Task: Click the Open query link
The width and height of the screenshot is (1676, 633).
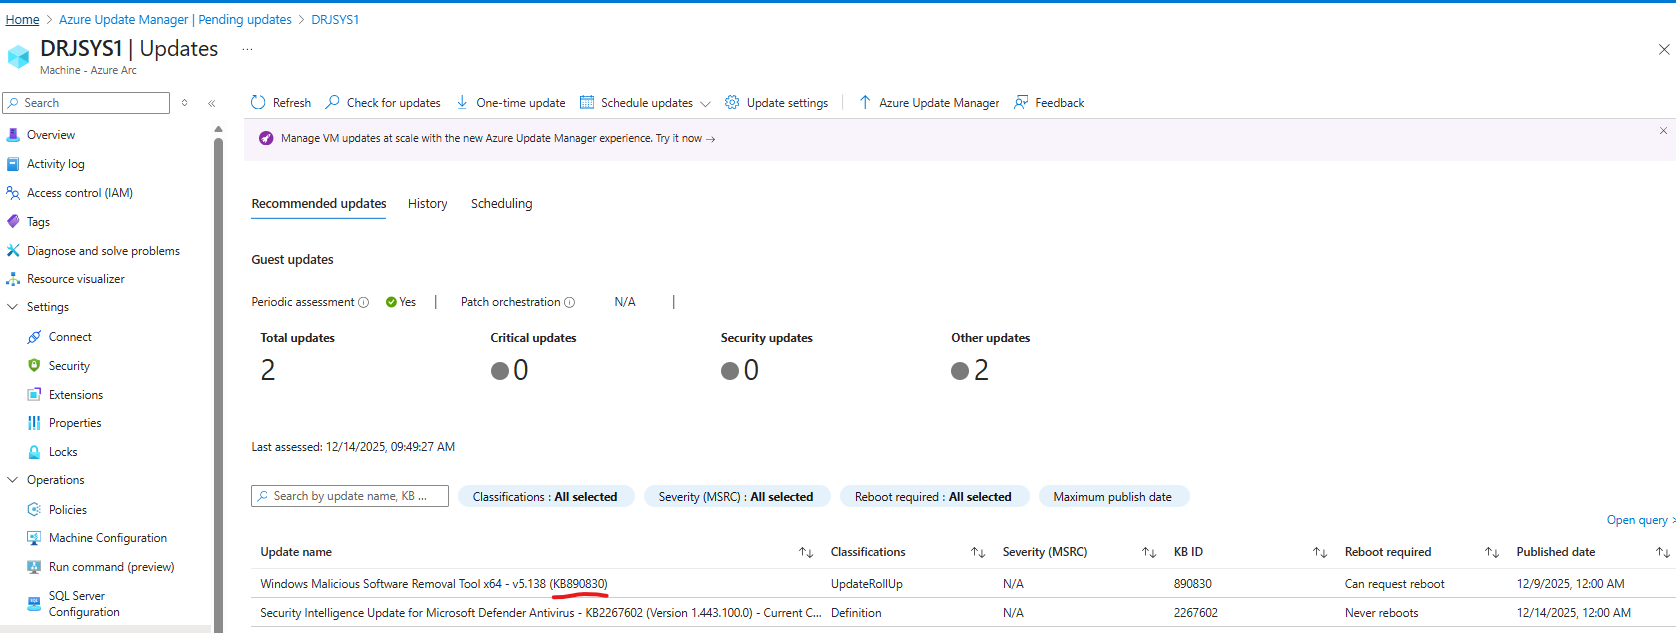Action: coord(1637,520)
